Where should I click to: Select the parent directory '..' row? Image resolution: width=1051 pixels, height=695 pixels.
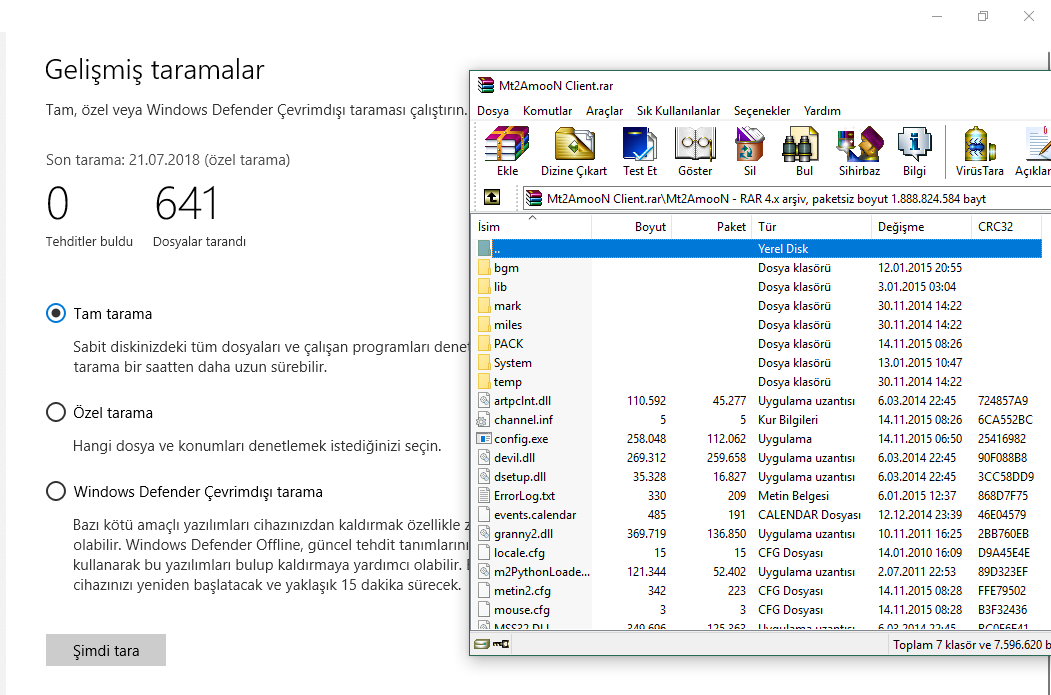click(759, 249)
